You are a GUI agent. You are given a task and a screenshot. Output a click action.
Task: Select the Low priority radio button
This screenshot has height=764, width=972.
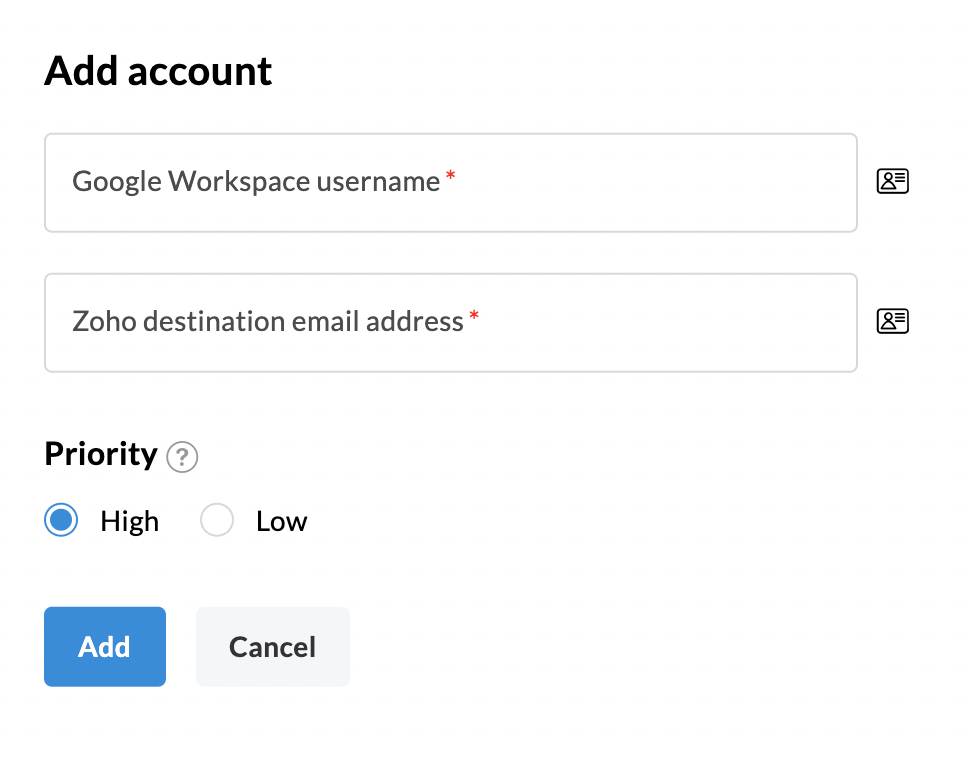[x=217, y=520]
